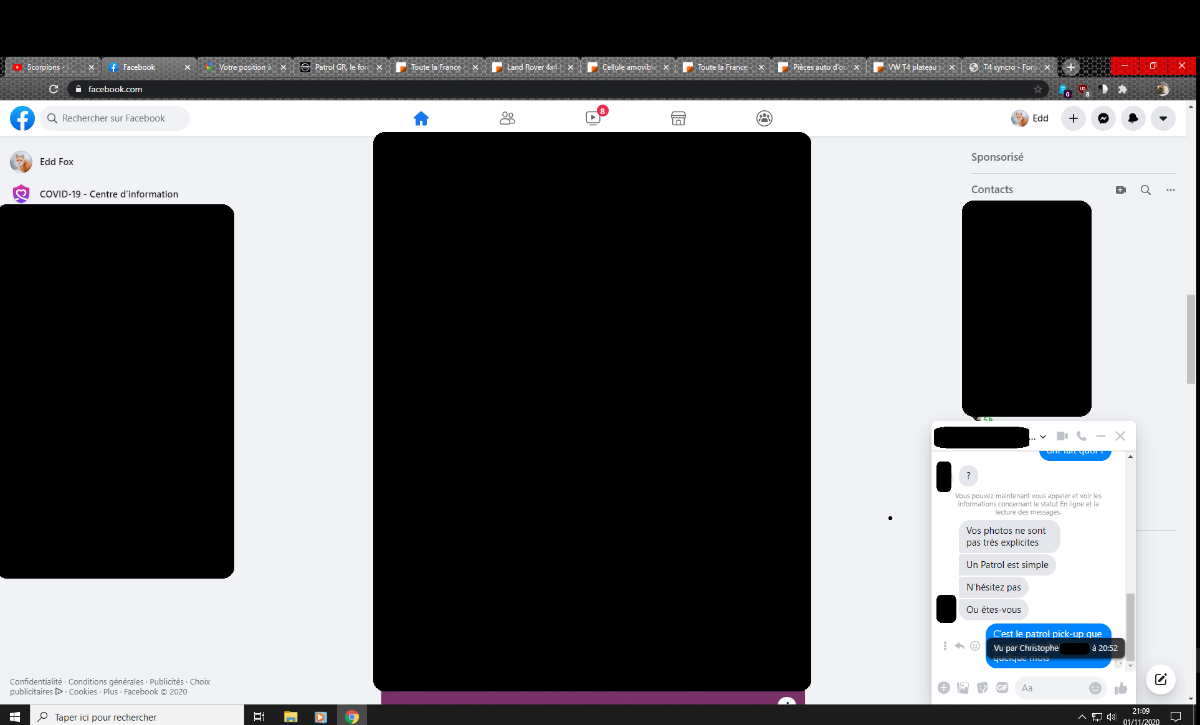Open message more options dots

[x=945, y=646]
